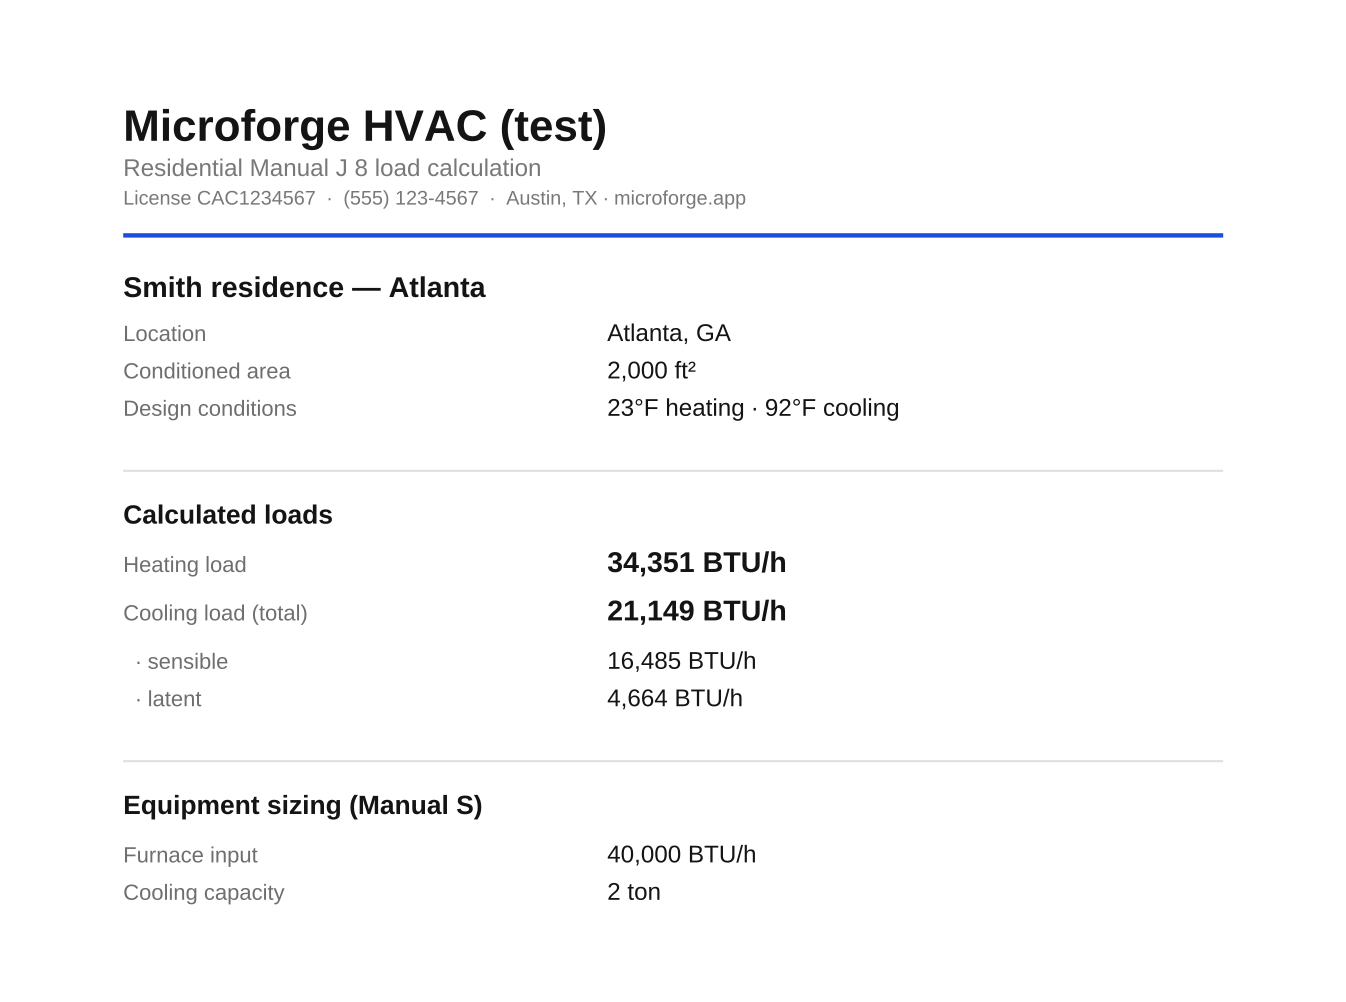Select the Residential Manual J 8 load calculation subtitle
Screen dimensions: 1346x1002
pyautogui.click(x=332, y=168)
